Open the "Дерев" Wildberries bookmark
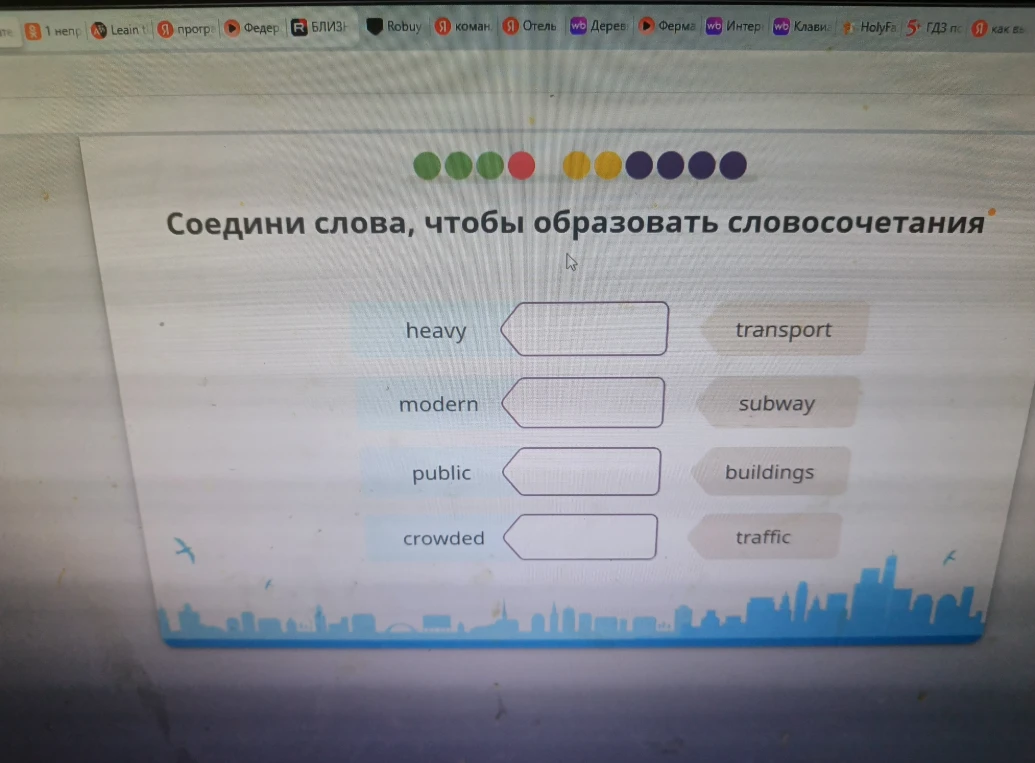 coord(598,26)
